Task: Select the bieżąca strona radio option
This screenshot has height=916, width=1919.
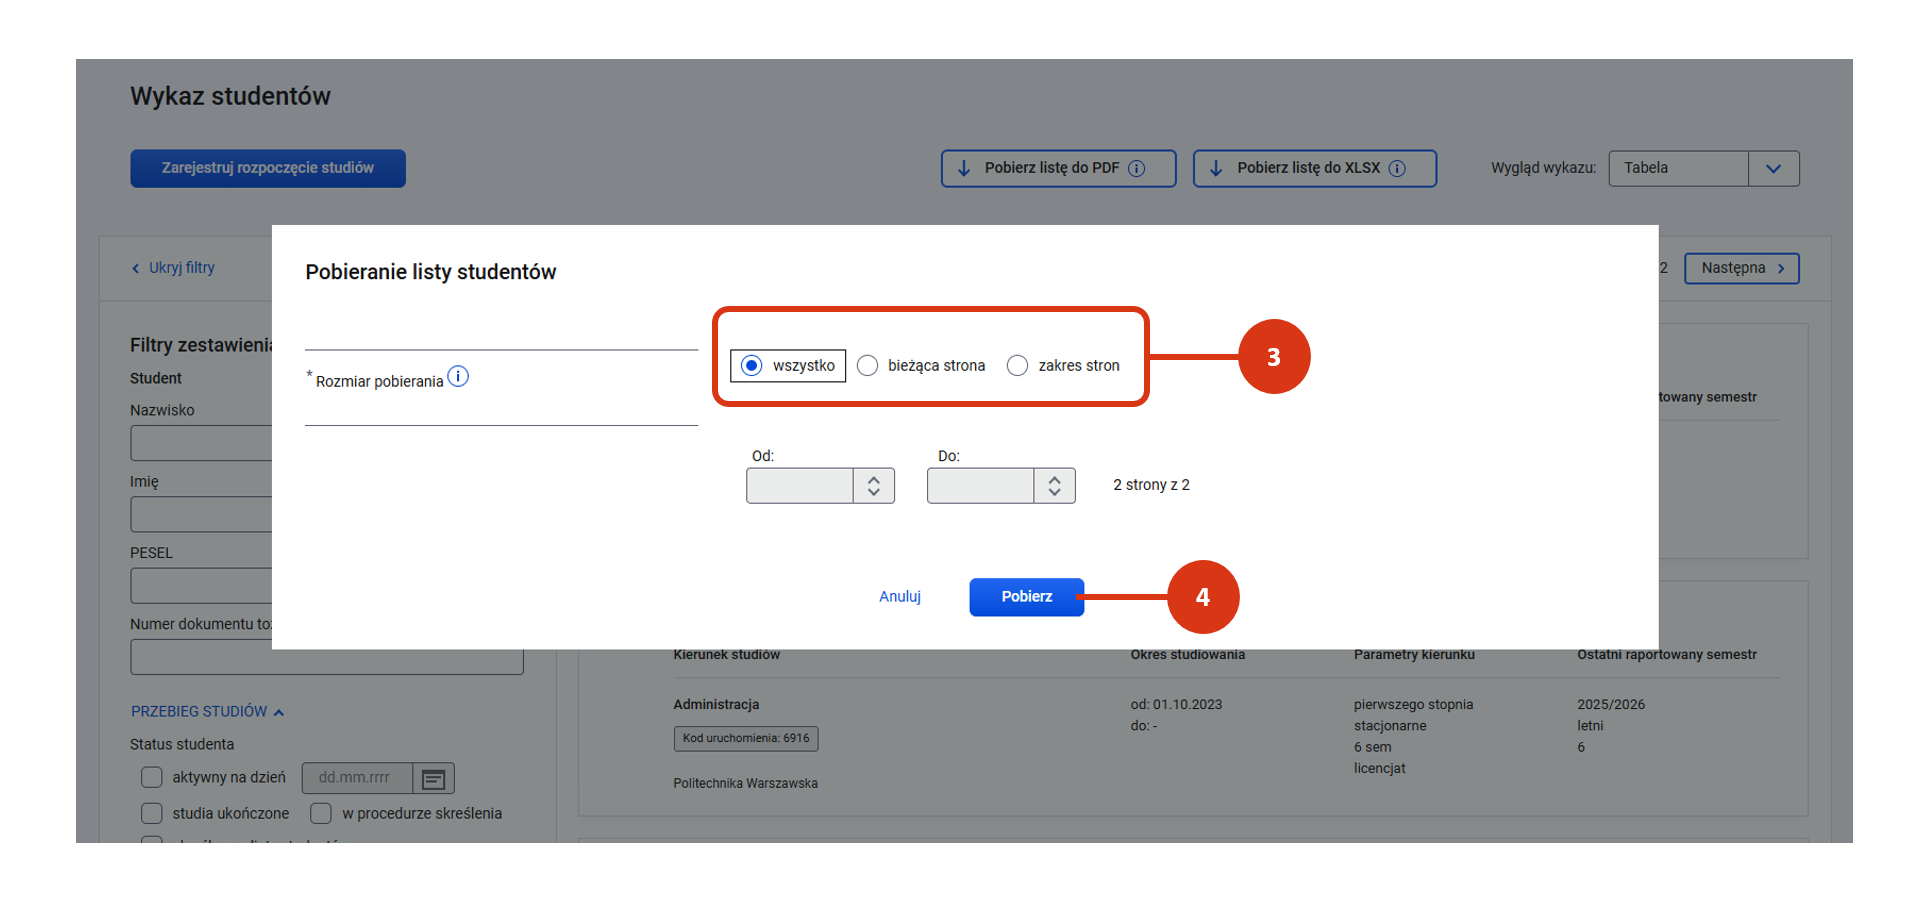Action: point(868,366)
